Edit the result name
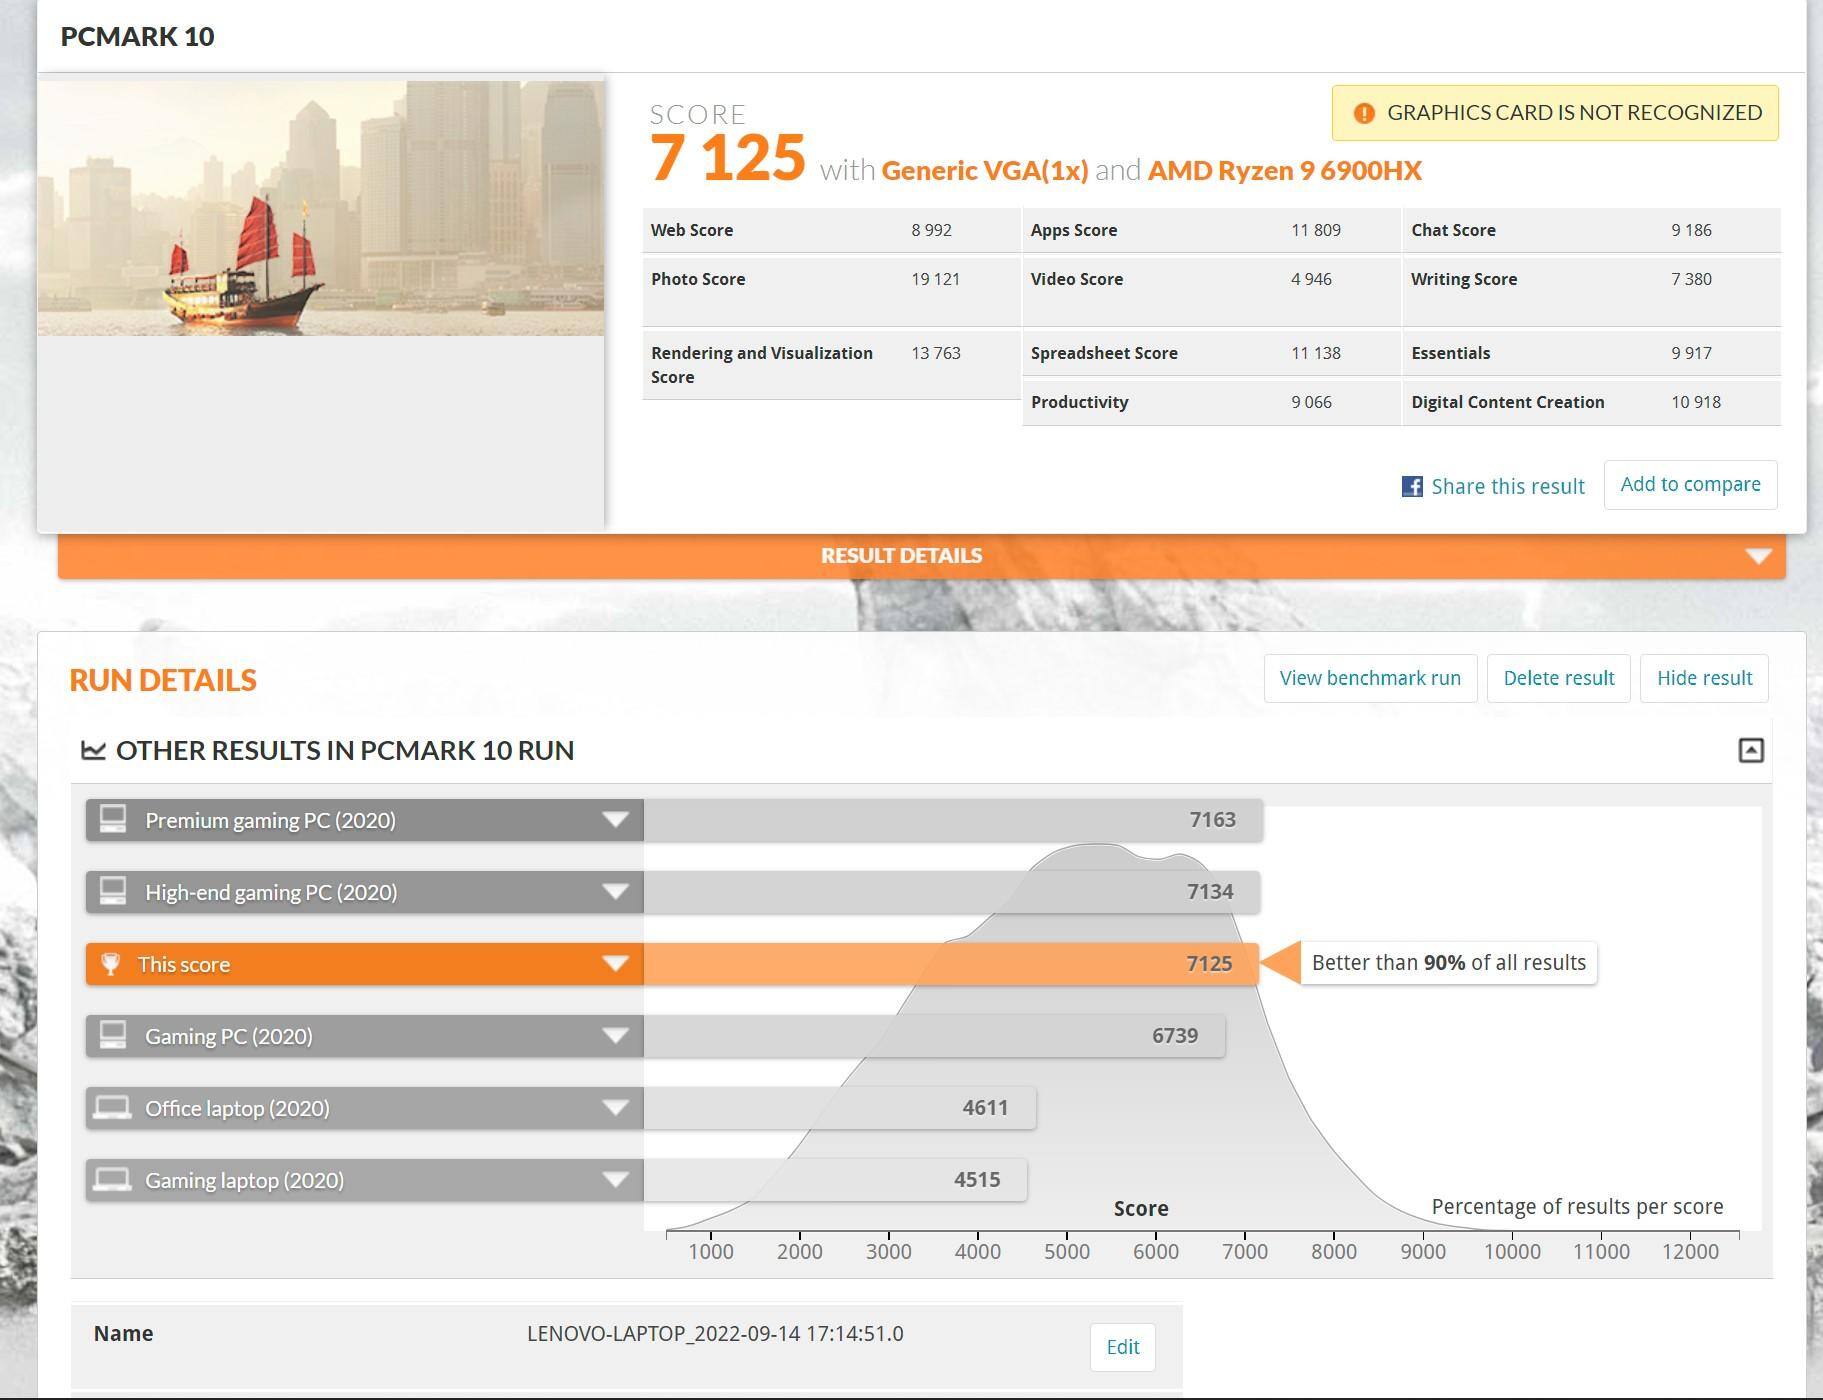Image resolution: width=1823 pixels, height=1400 pixels. 1122,1347
